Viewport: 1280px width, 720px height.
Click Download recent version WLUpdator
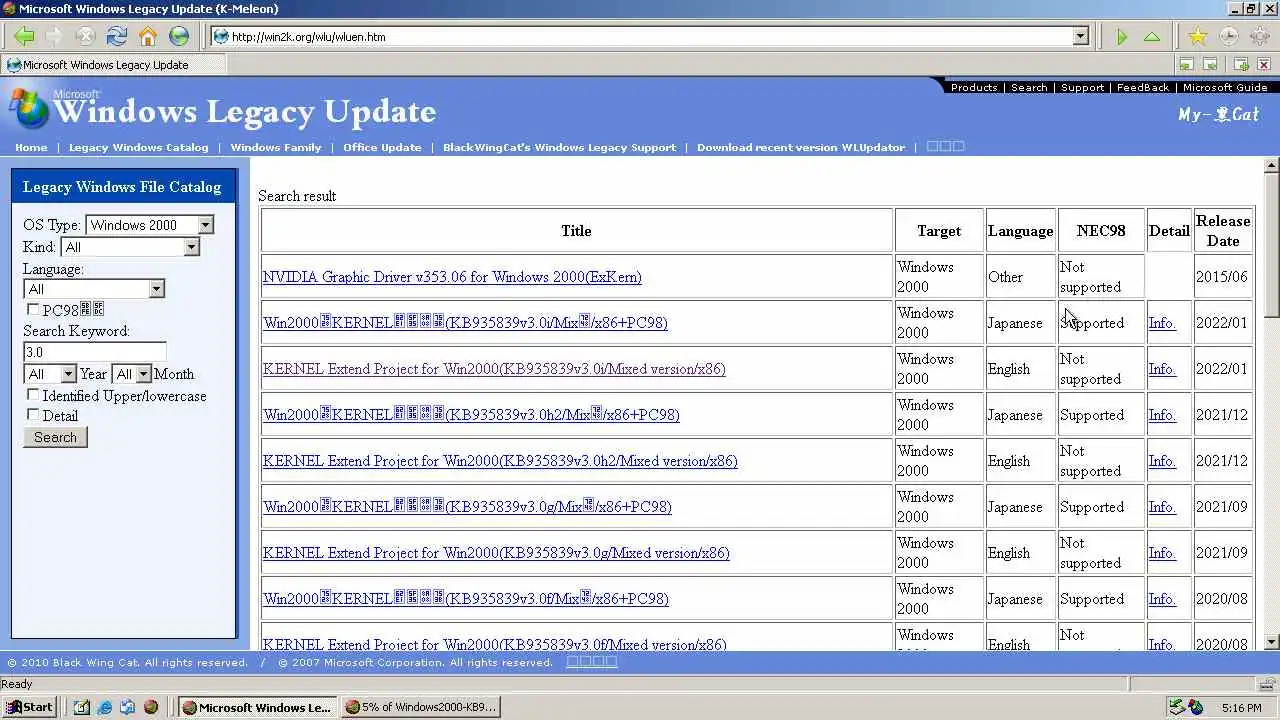[801, 147]
